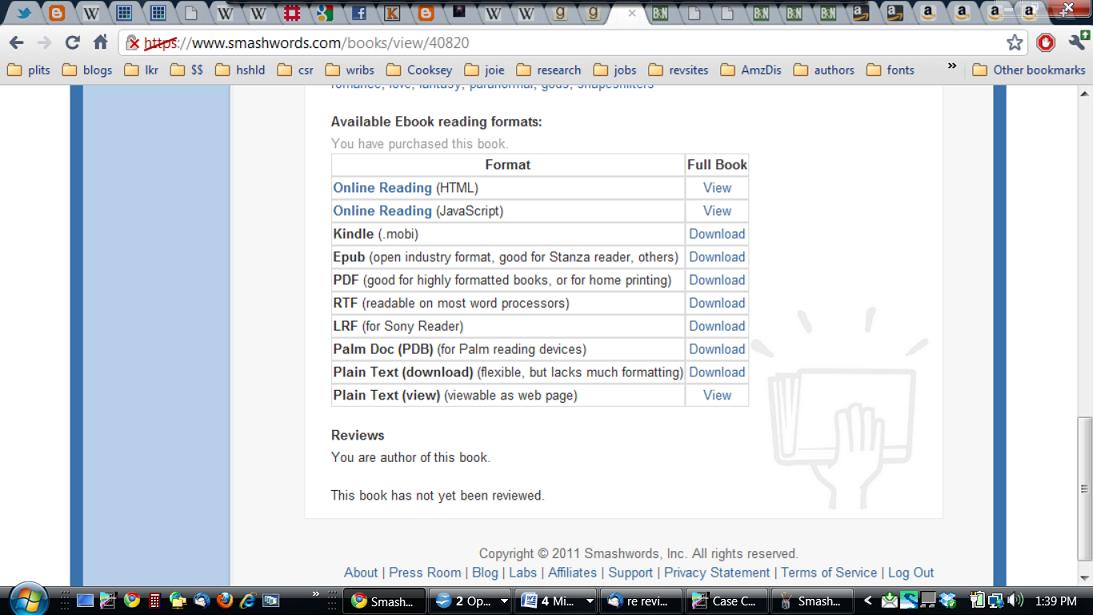Viewport: 1093px width, 615px height.
Task: Open the volume control in system tray
Action: 1015,600
